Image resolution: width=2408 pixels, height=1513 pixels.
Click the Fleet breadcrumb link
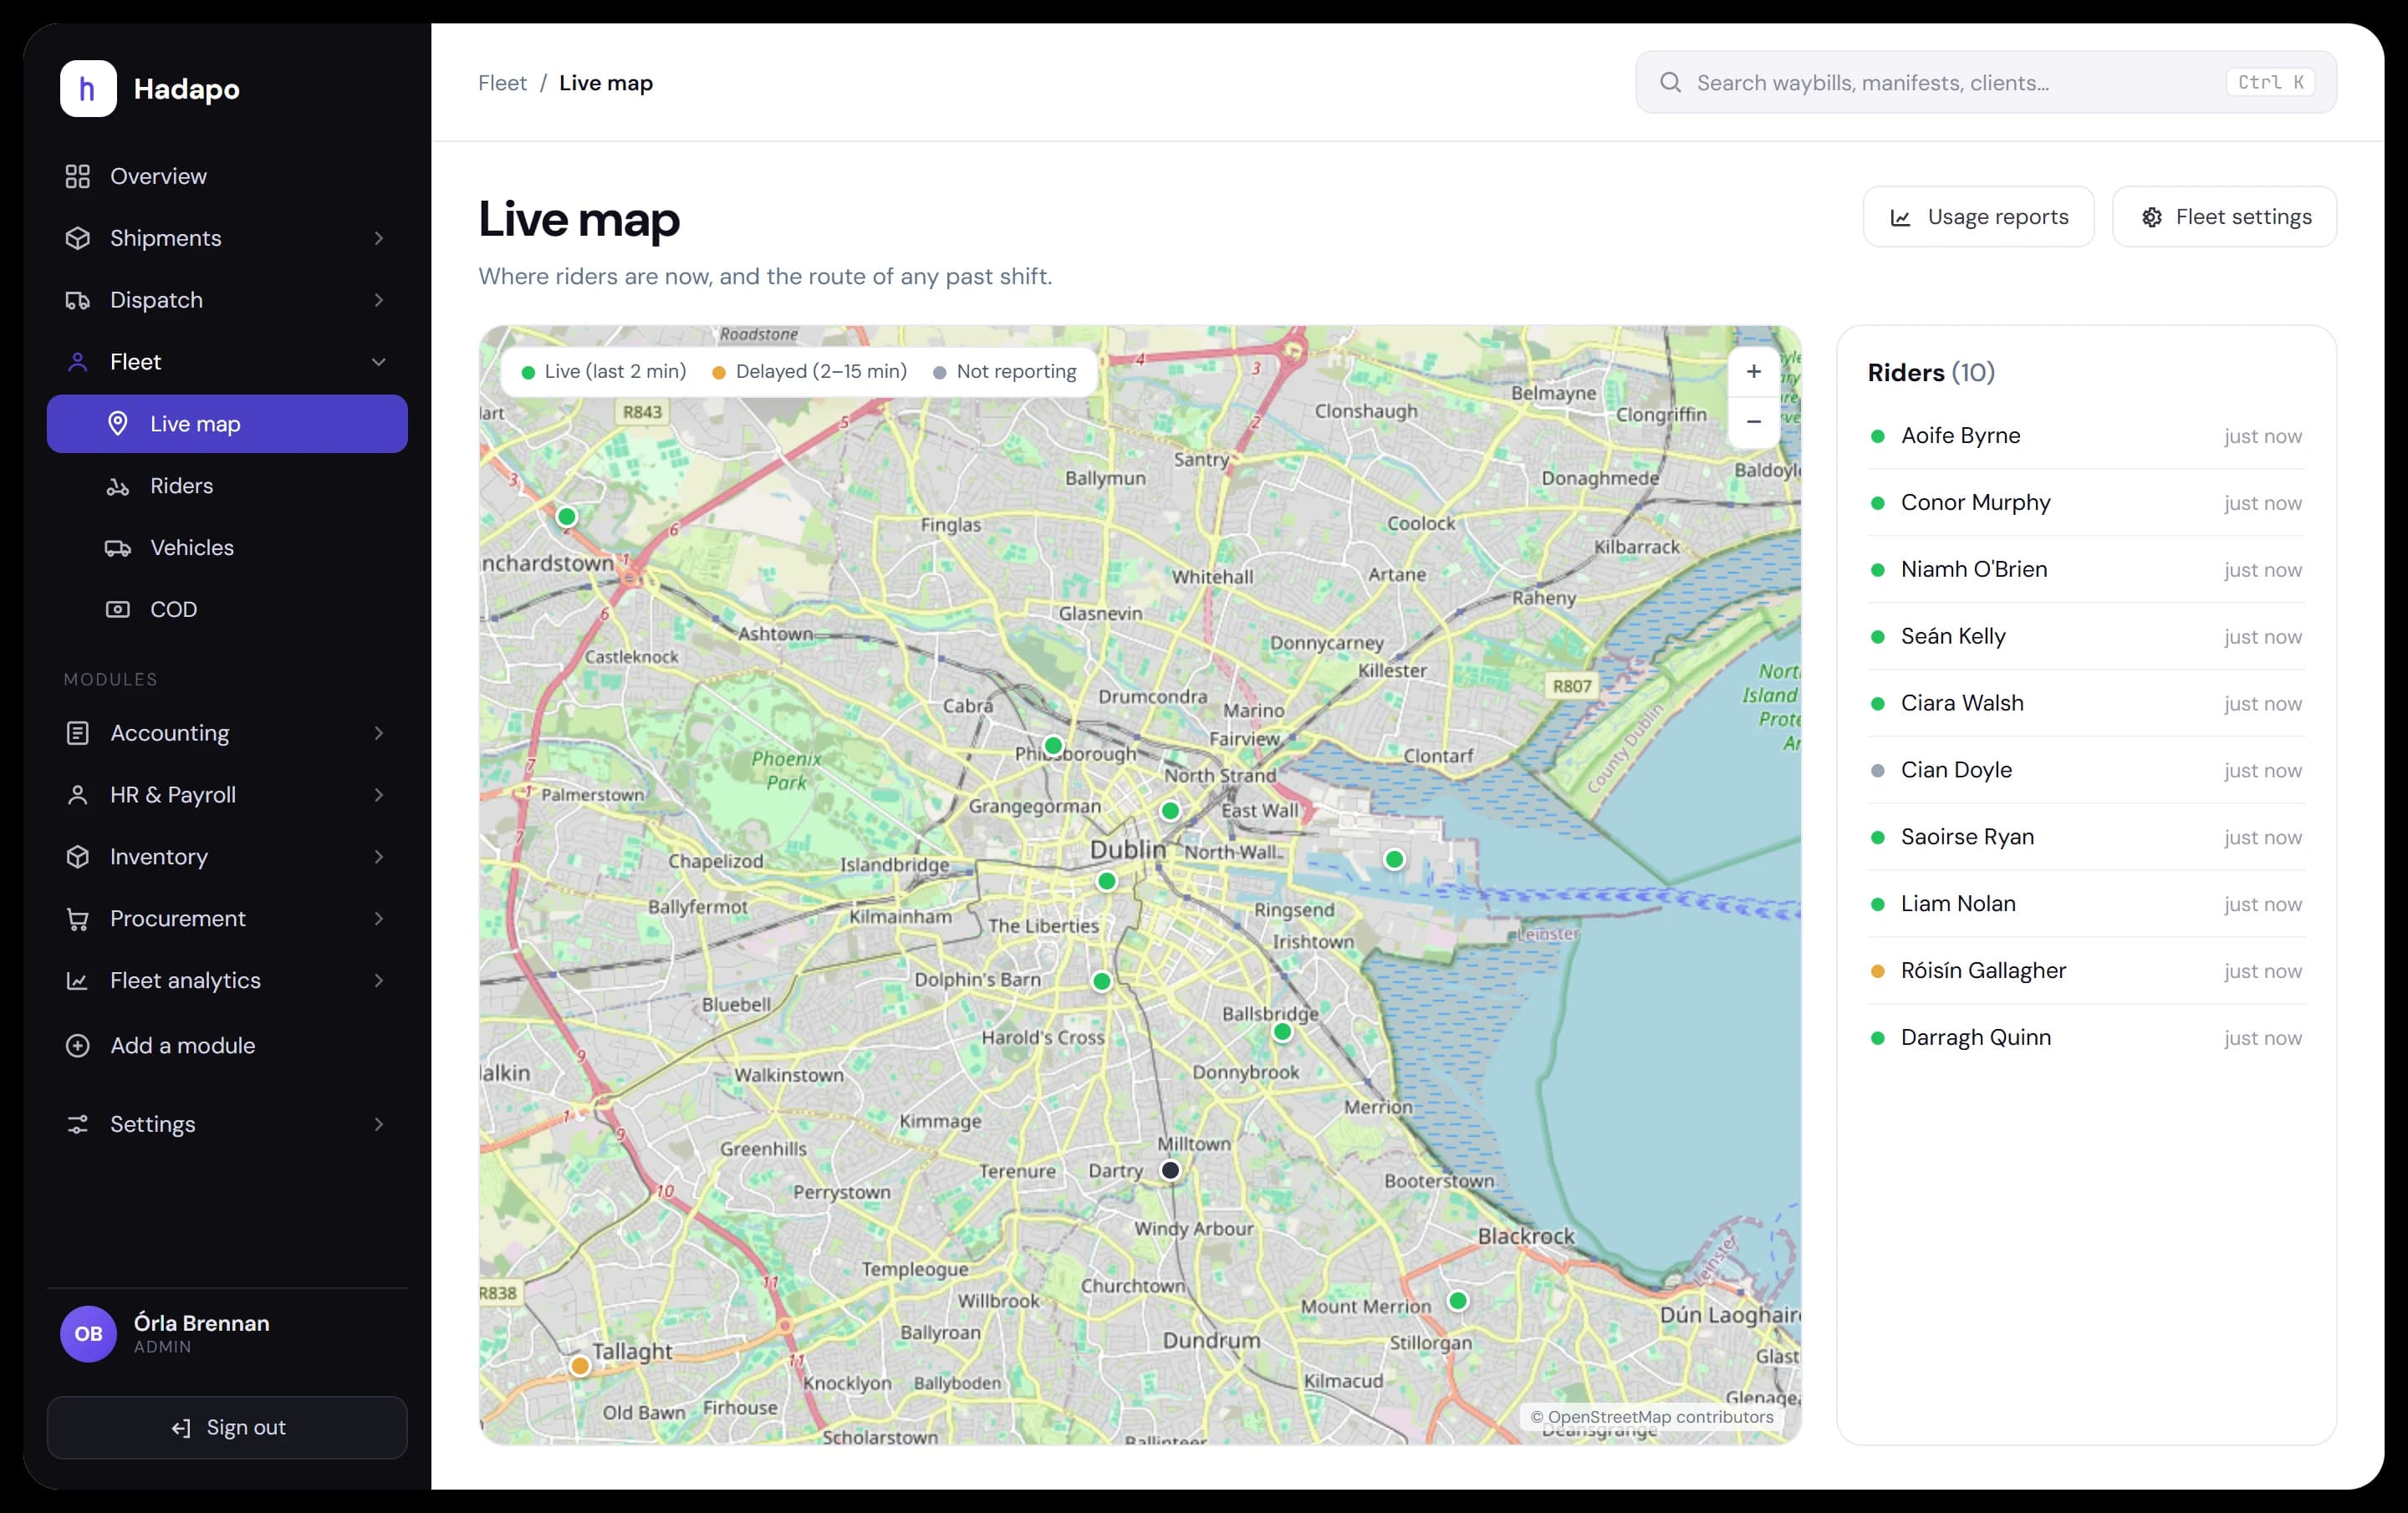coord(502,83)
